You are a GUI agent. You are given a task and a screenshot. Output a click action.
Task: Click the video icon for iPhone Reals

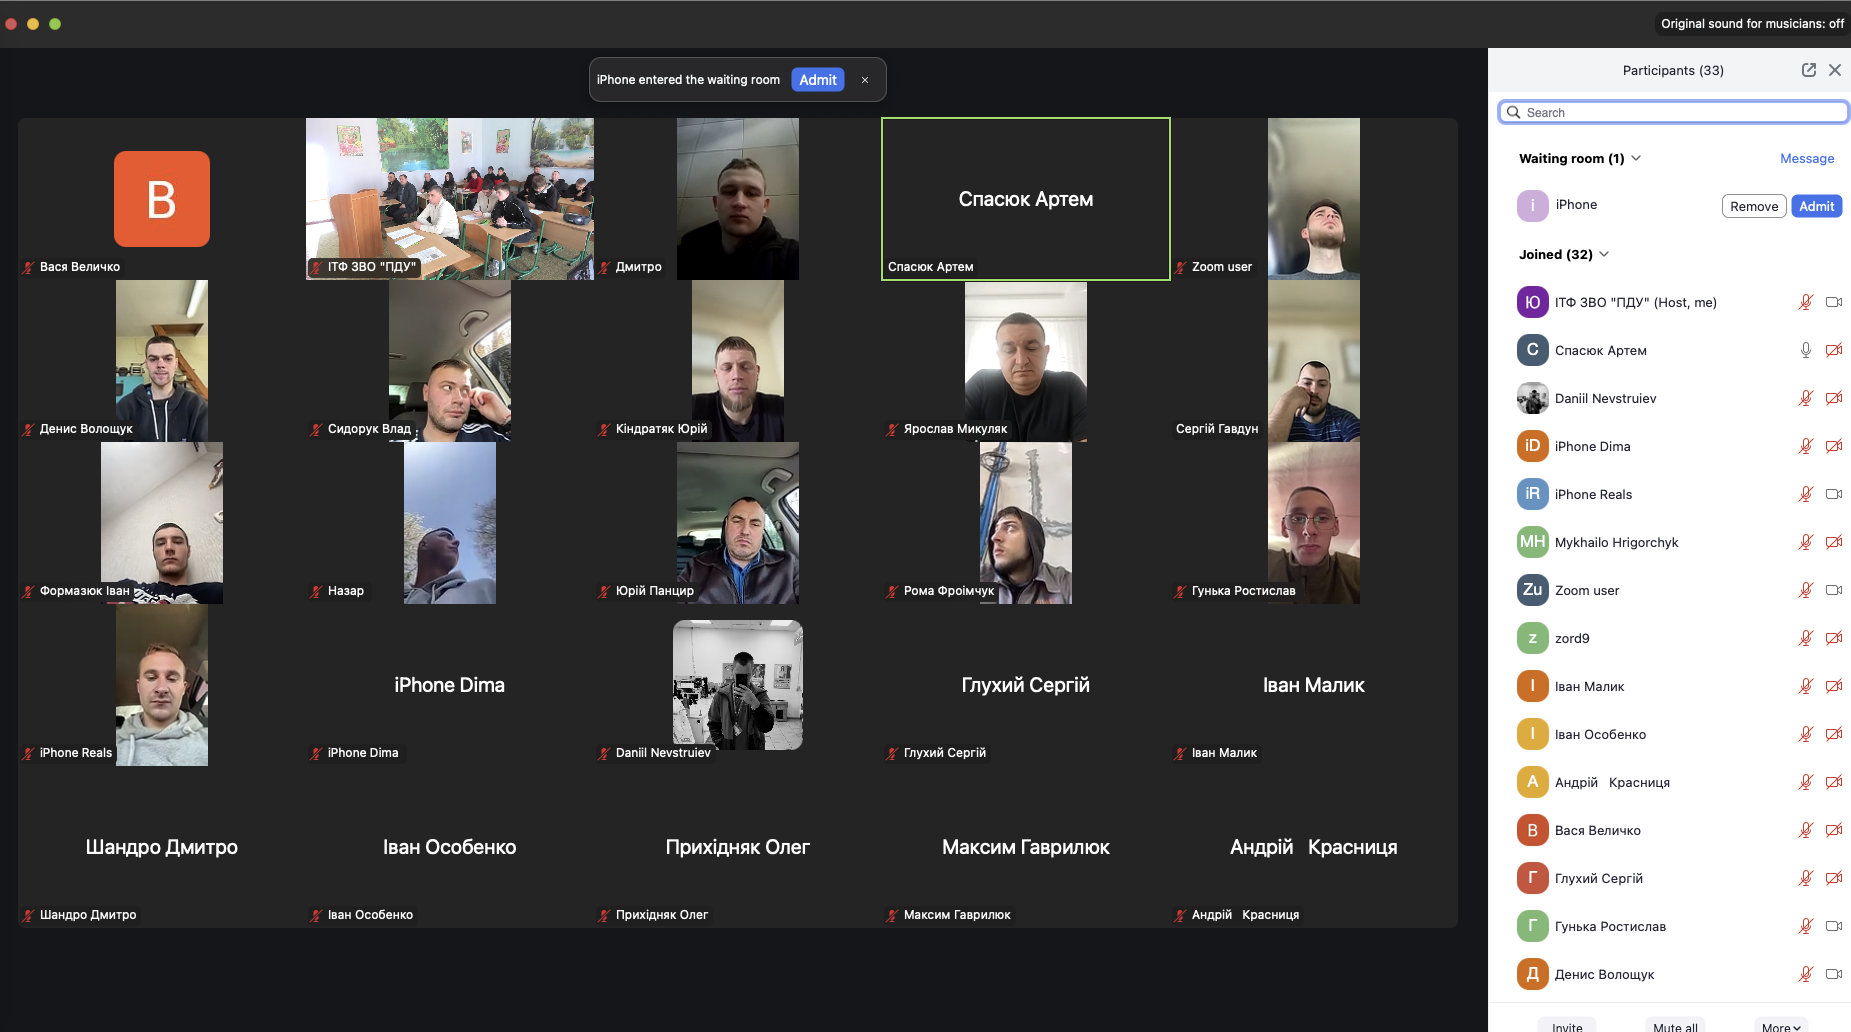pos(1833,494)
